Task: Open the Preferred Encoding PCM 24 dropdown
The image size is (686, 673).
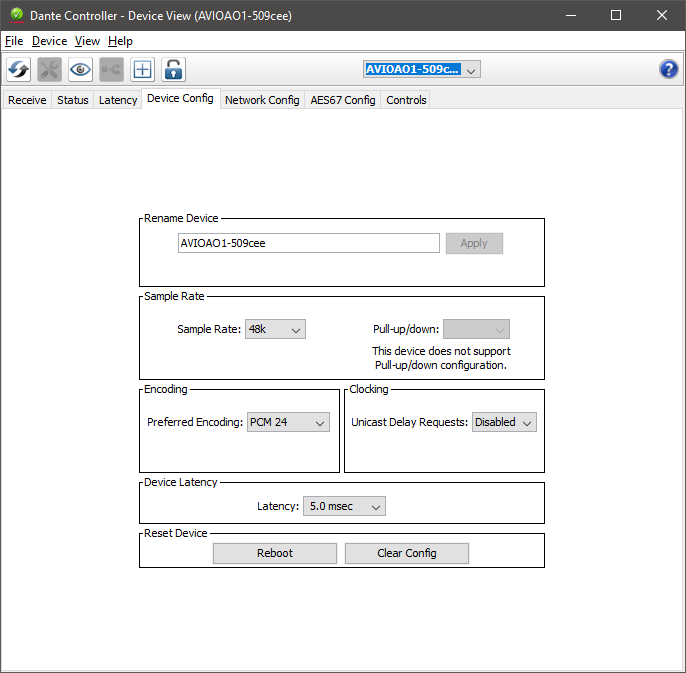Action: (x=288, y=422)
